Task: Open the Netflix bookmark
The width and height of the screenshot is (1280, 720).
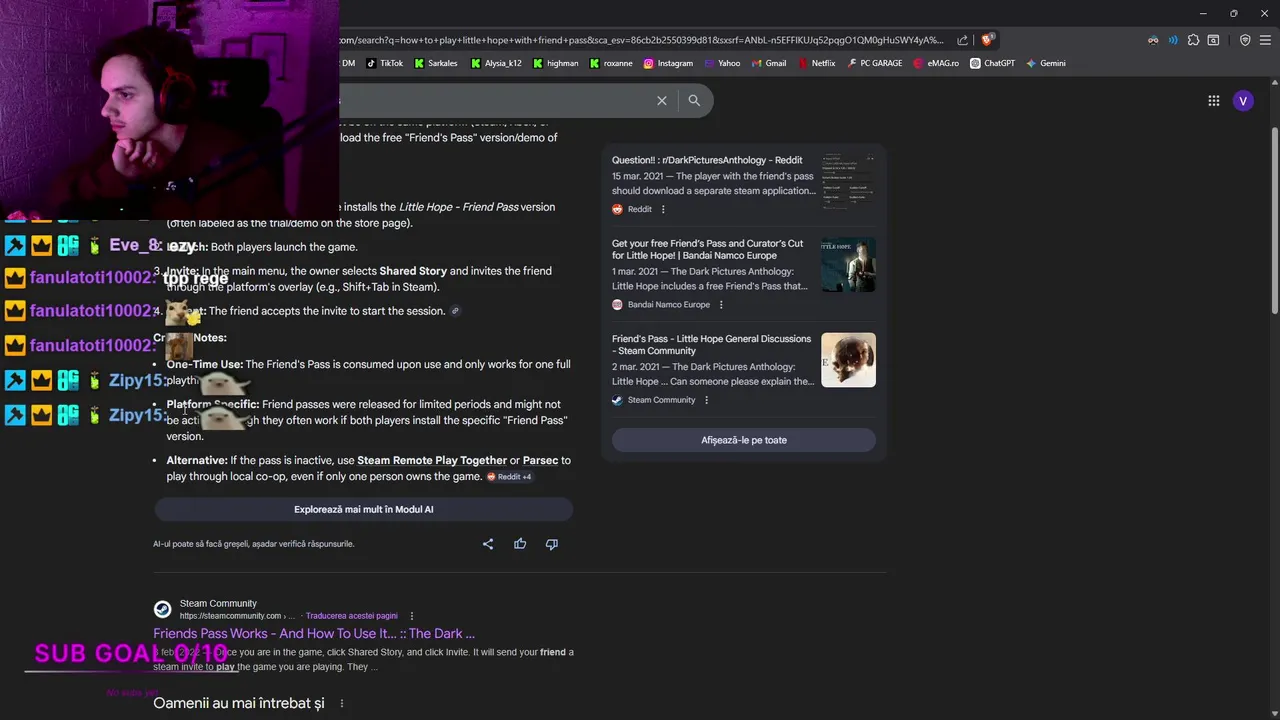Action: point(816,63)
